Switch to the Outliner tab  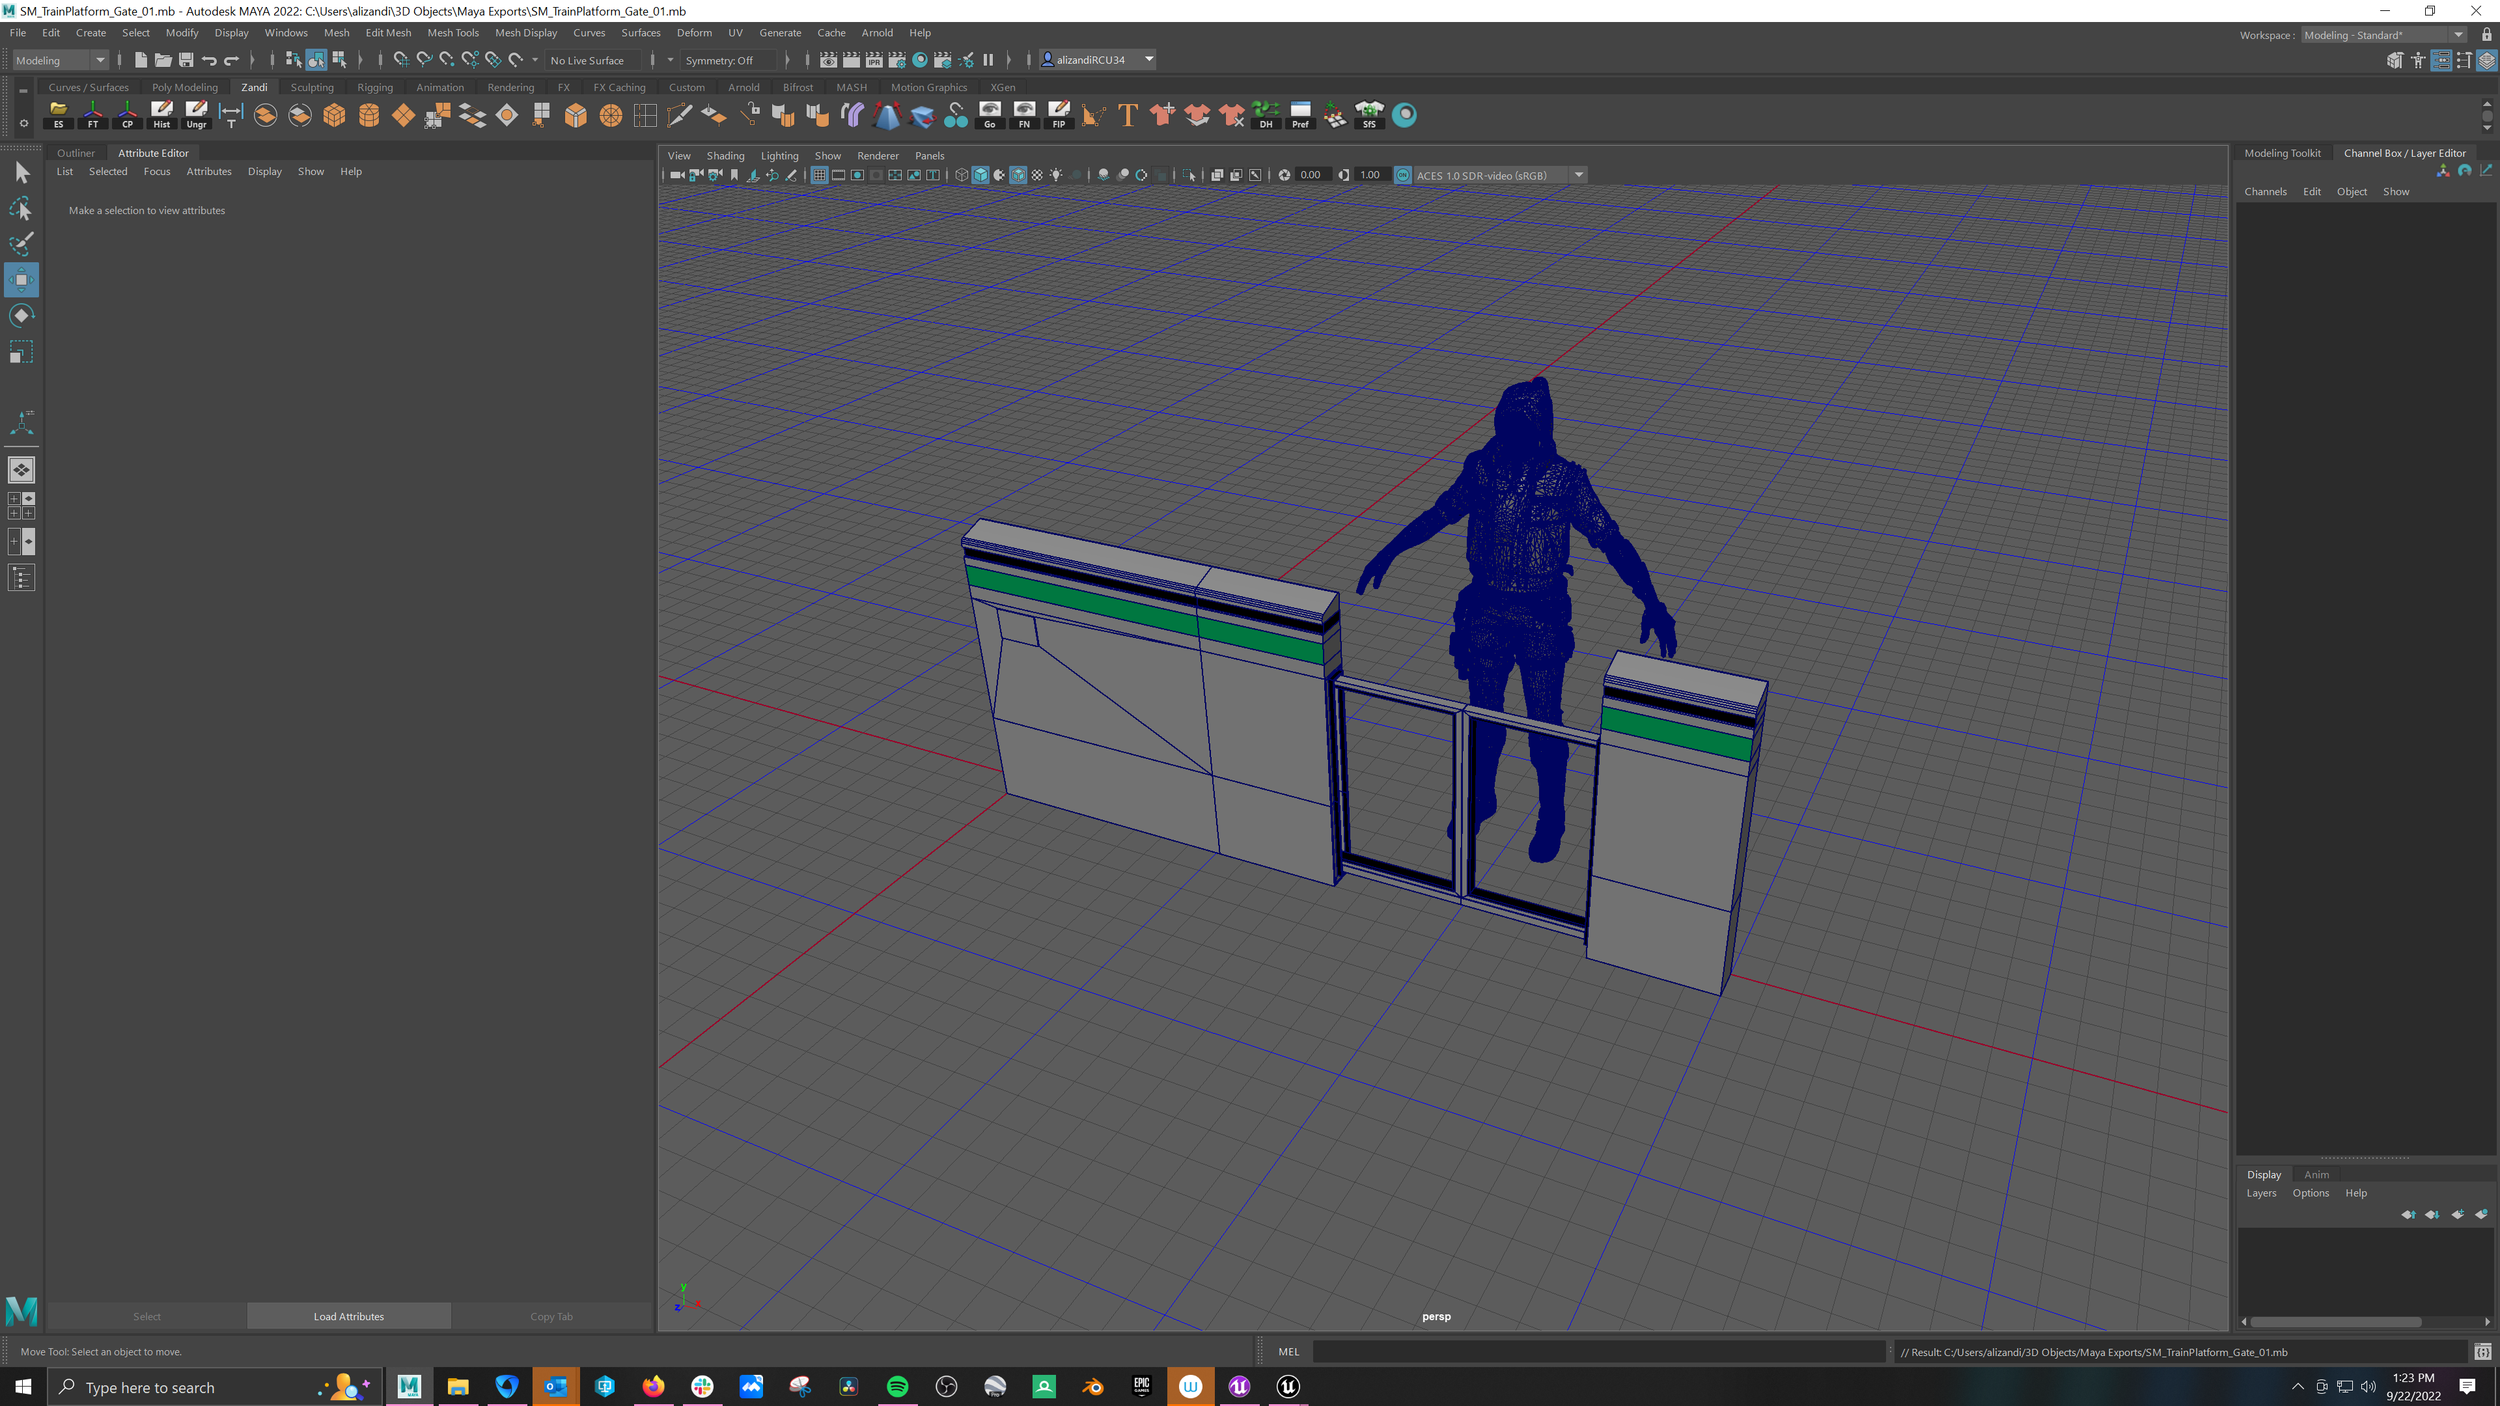pyautogui.click(x=76, y=153)
